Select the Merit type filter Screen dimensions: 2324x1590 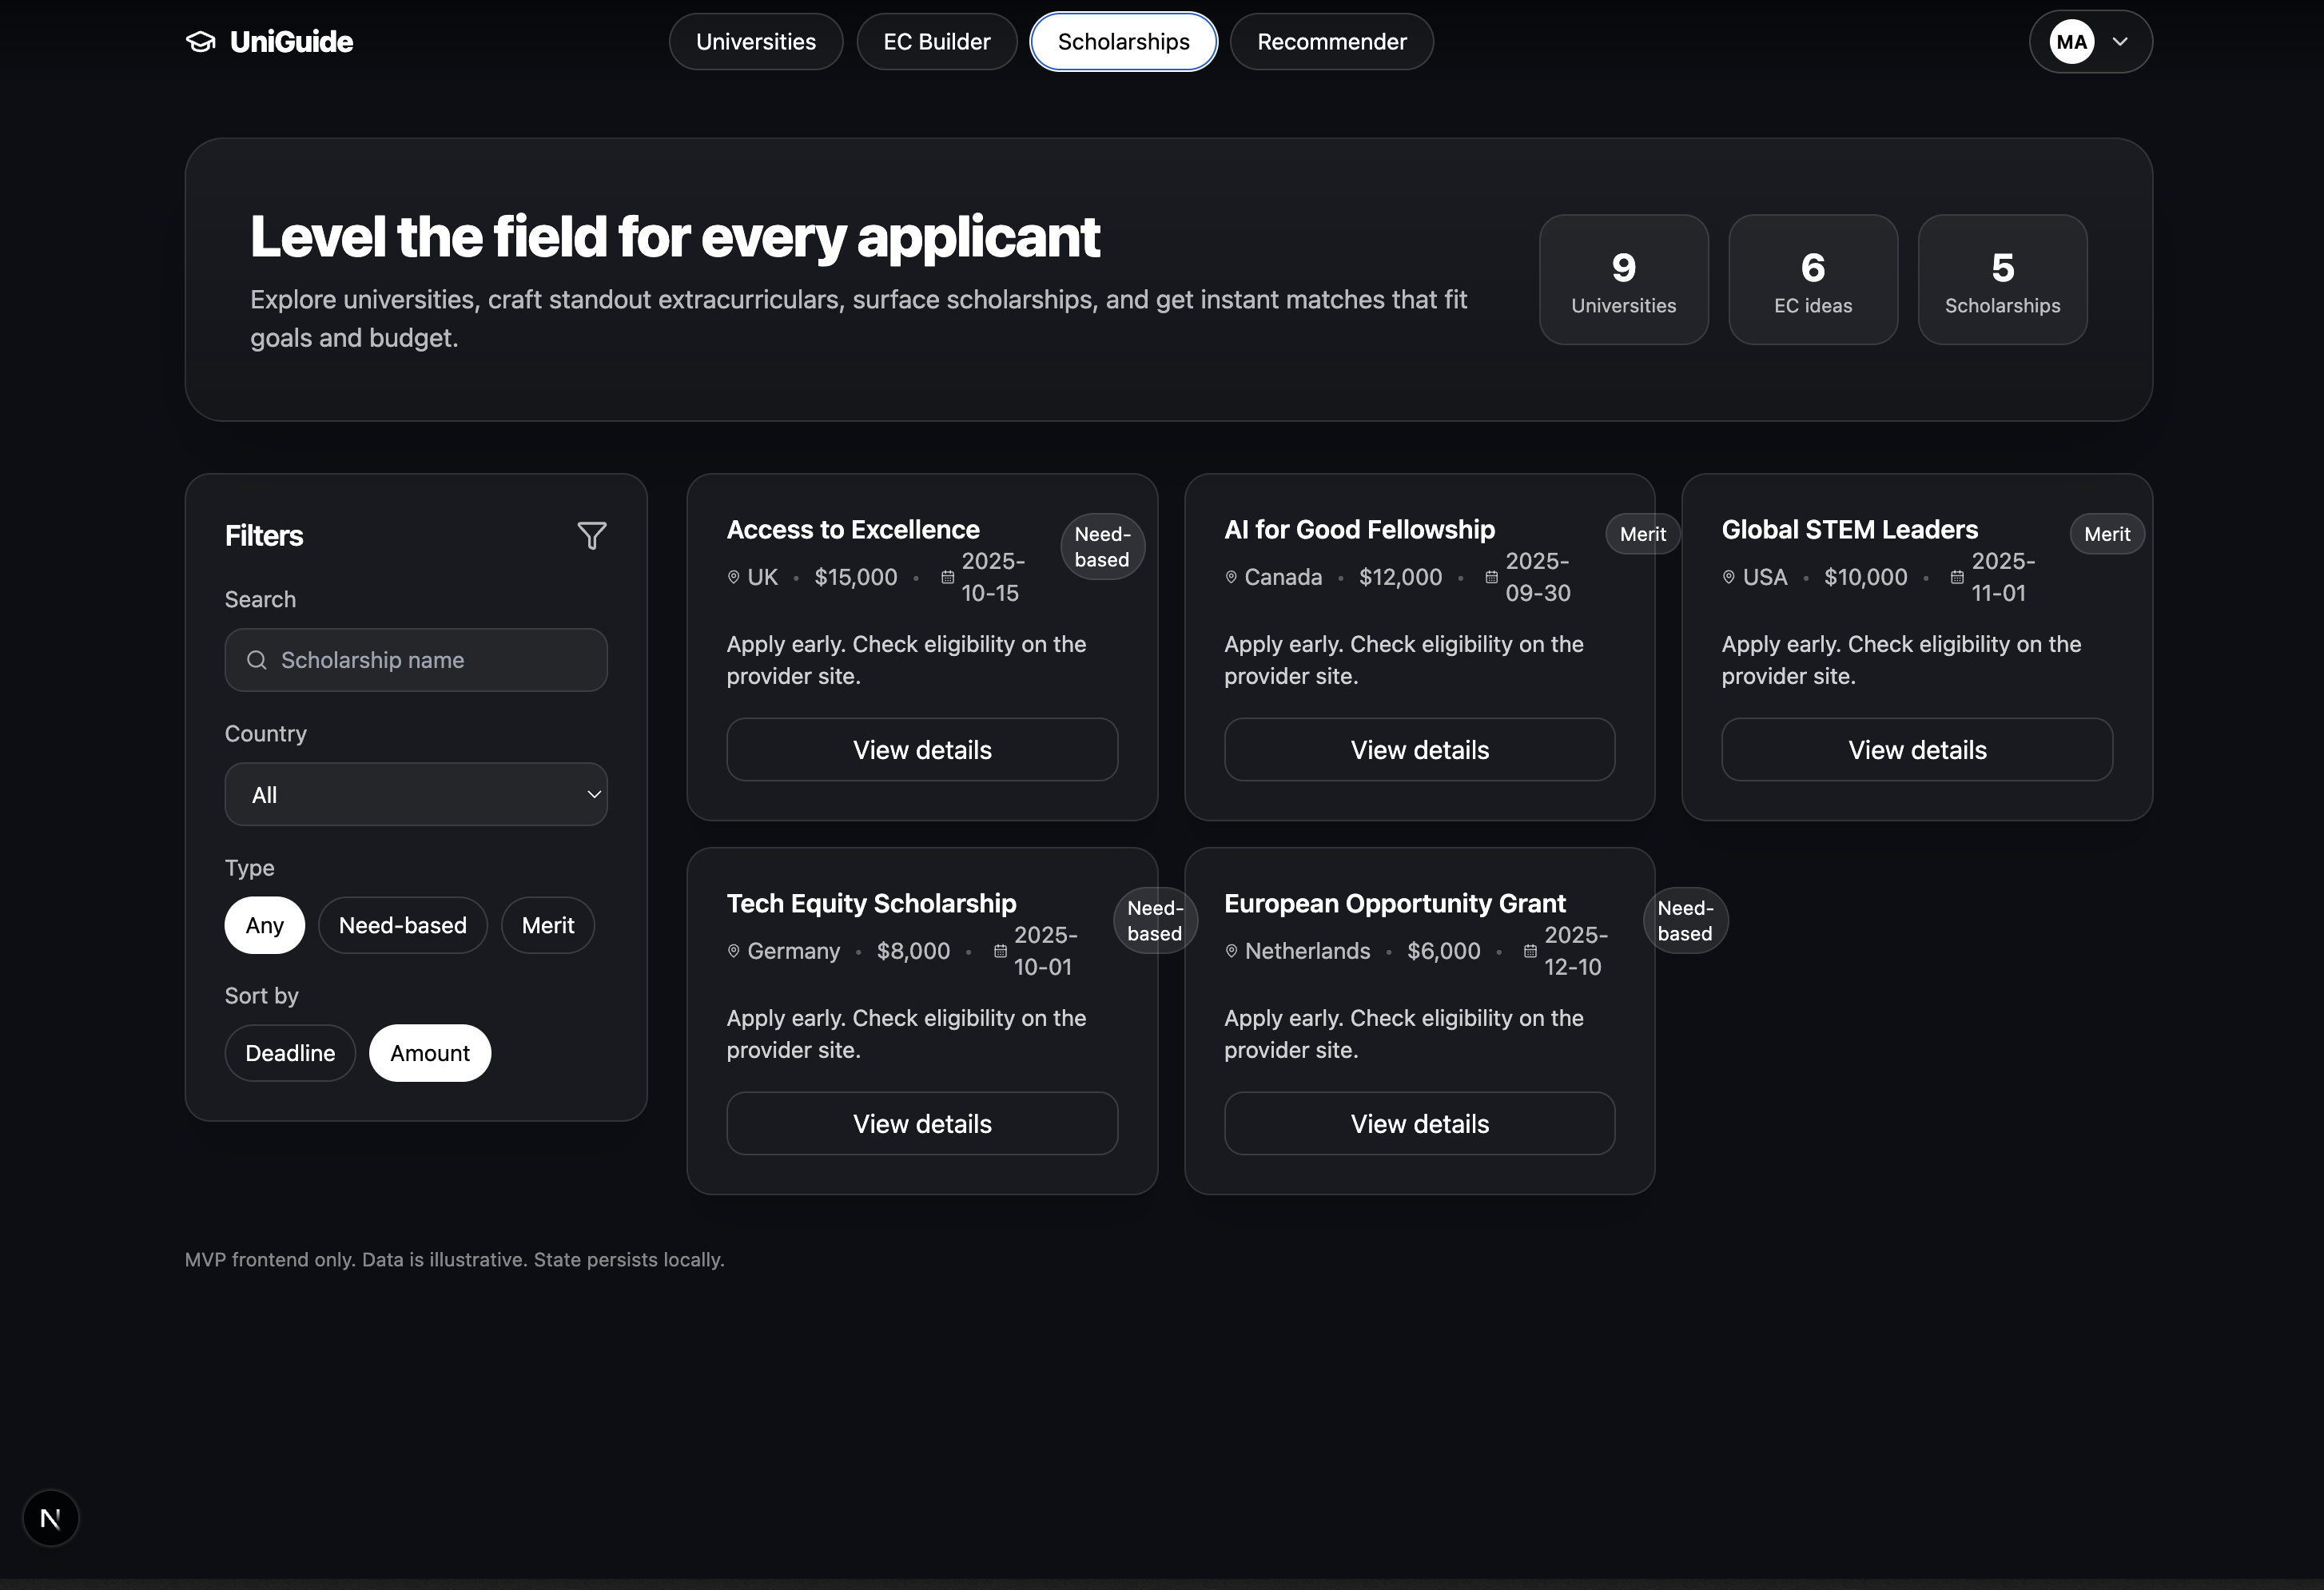click(547, 925)
